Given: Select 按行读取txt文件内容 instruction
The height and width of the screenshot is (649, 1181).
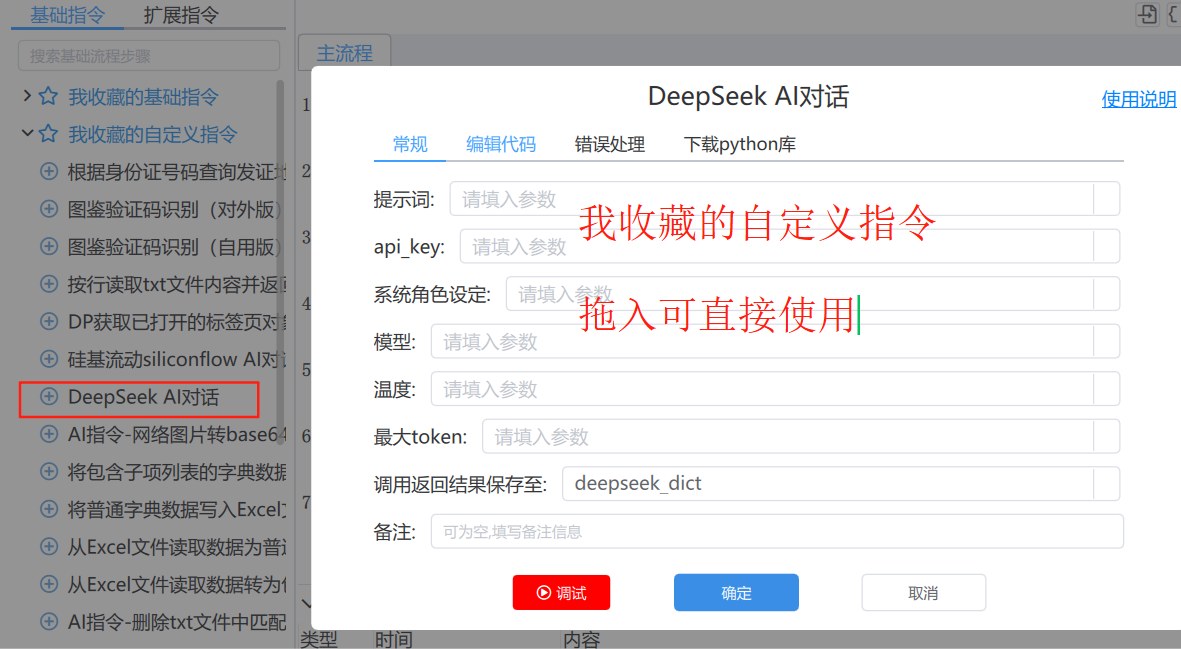Looking at the screenshot, I should 176,284.
